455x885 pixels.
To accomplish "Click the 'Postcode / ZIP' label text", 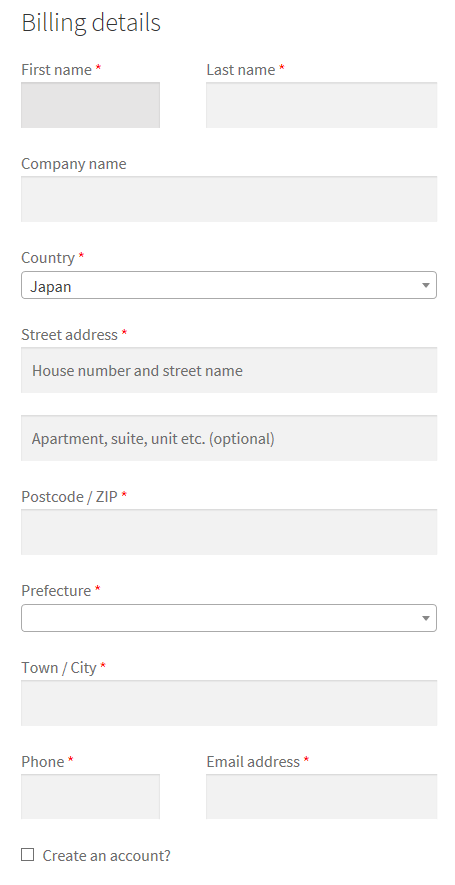I will (69, 497).
